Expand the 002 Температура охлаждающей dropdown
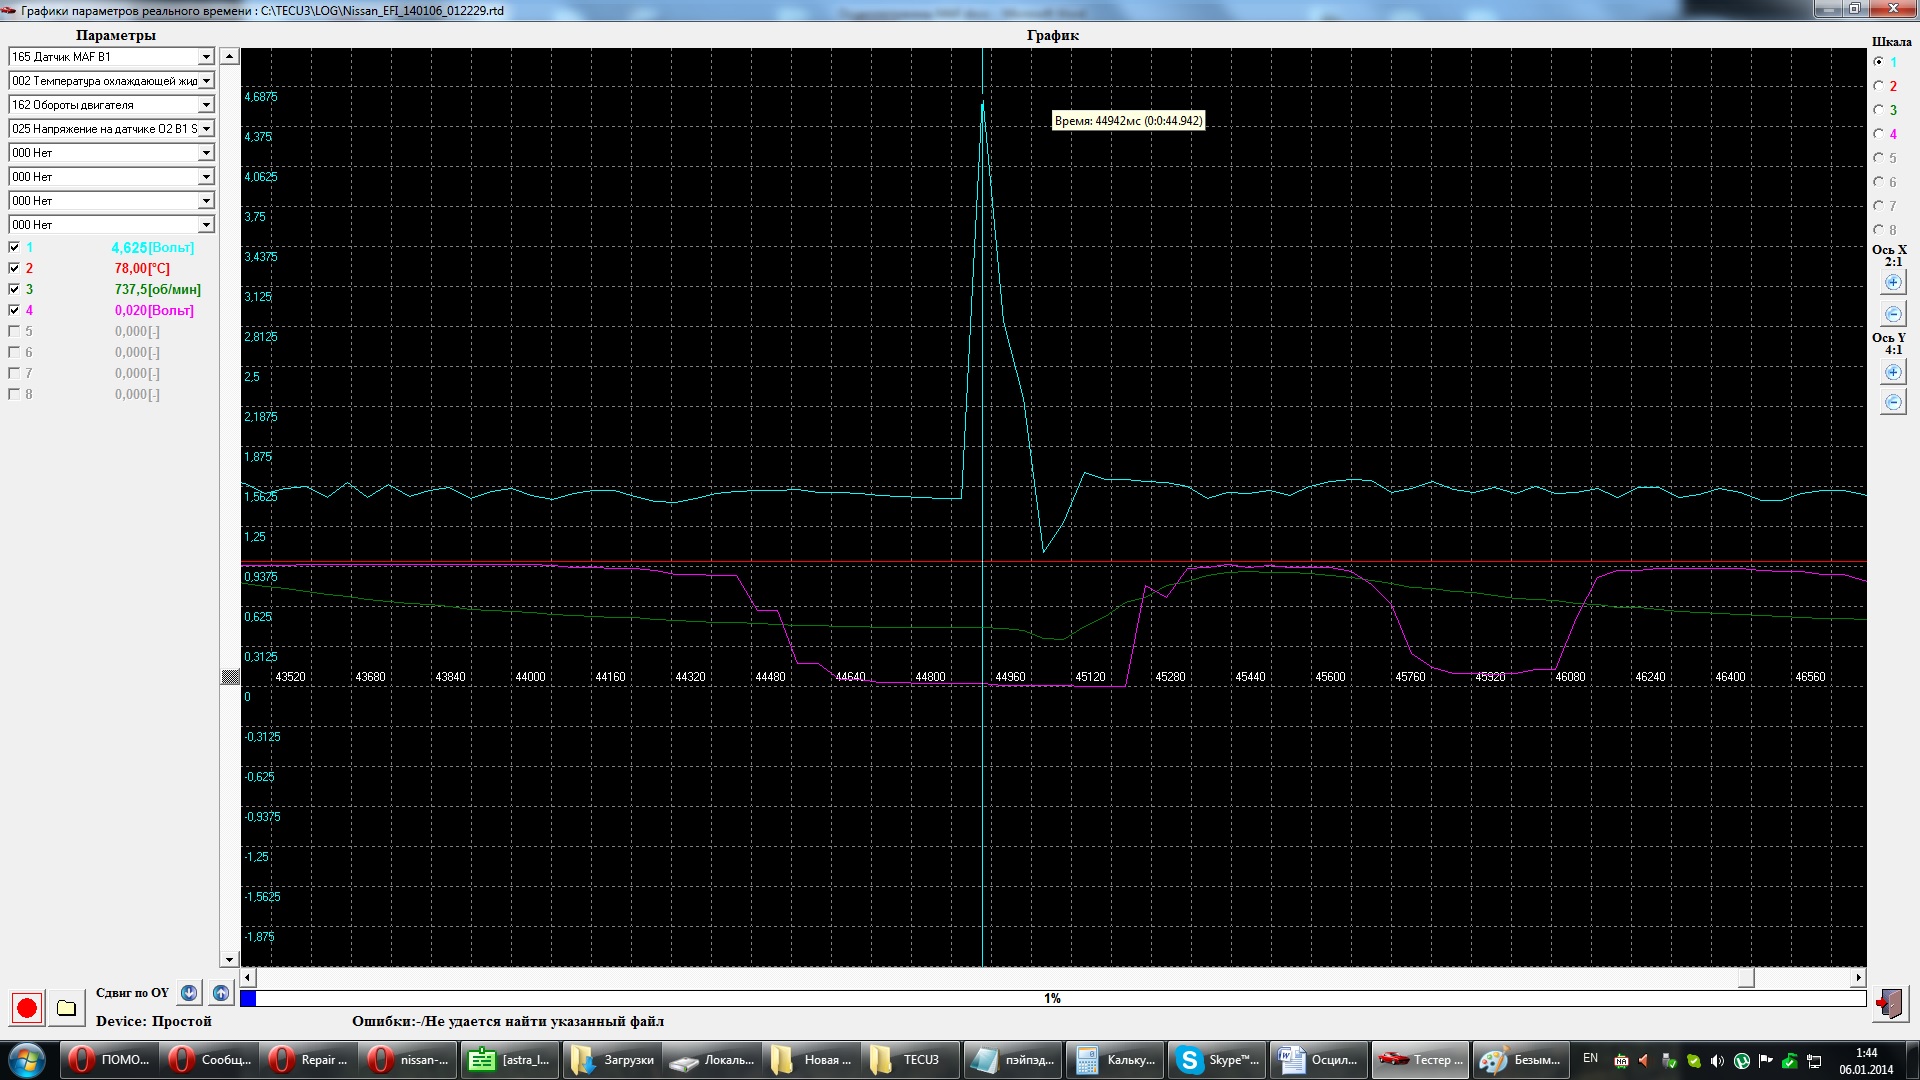The height and width of the screenshot is (1080, 1920). pyautogui.click(x=206, y=81)
